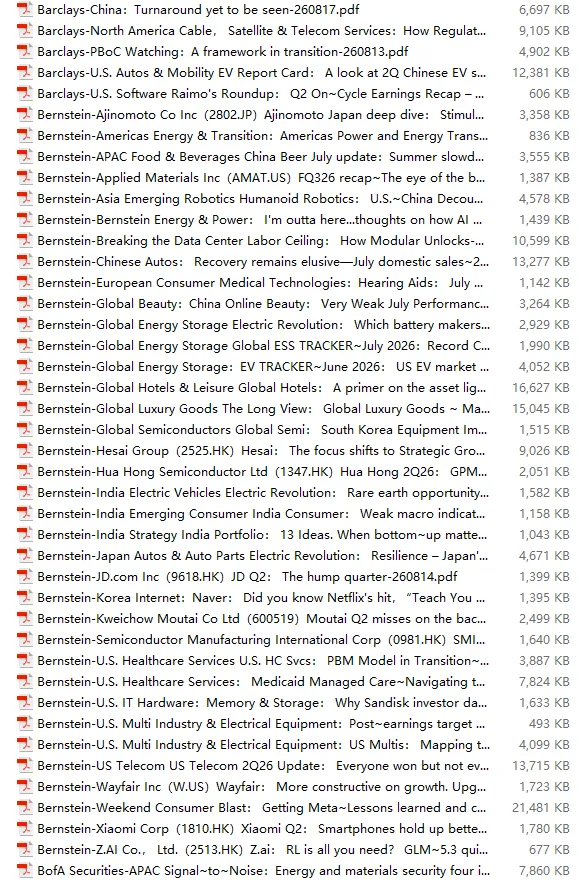Click PDF icon of Barclays-U.S. Autos & Mobility file

(x=25, y=72)
